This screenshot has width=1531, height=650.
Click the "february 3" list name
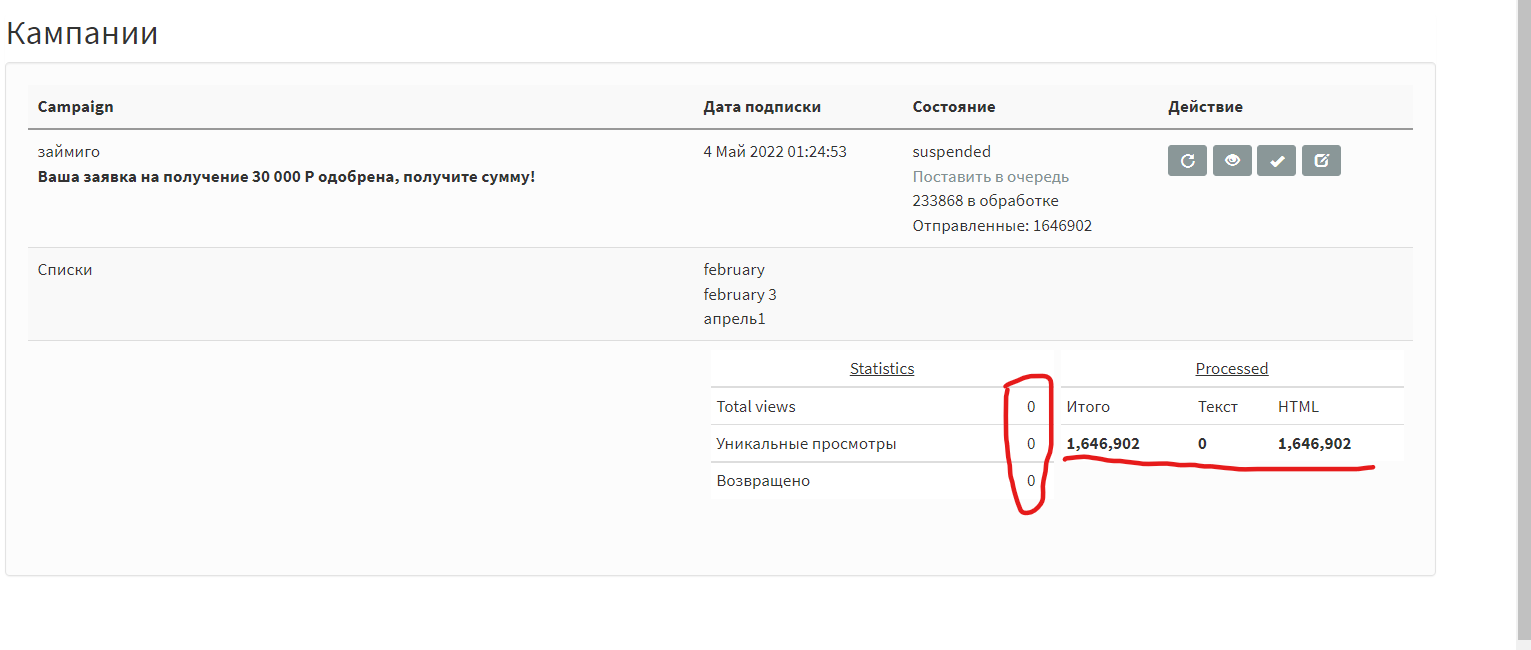coord(740,295)
